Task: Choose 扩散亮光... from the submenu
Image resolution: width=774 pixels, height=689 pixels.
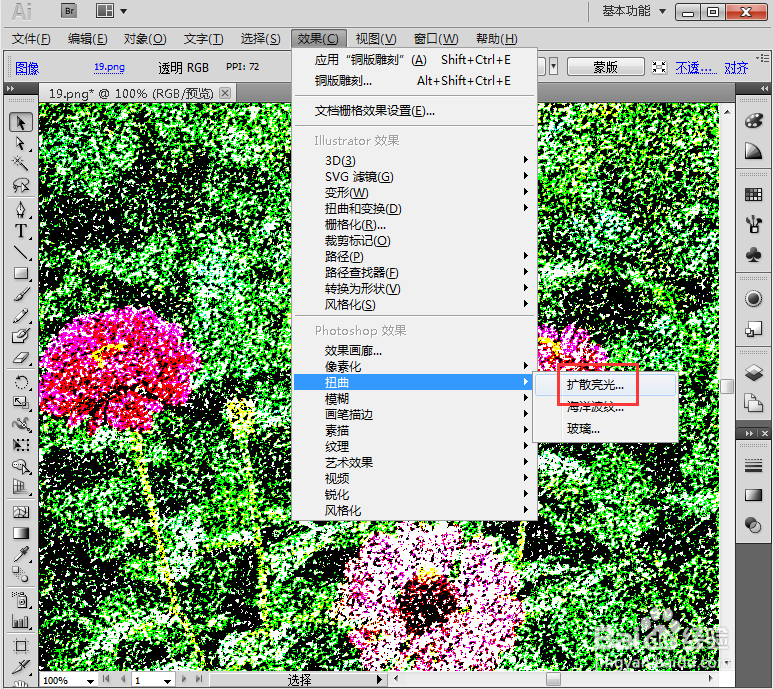Action: (x=605, y=385)
